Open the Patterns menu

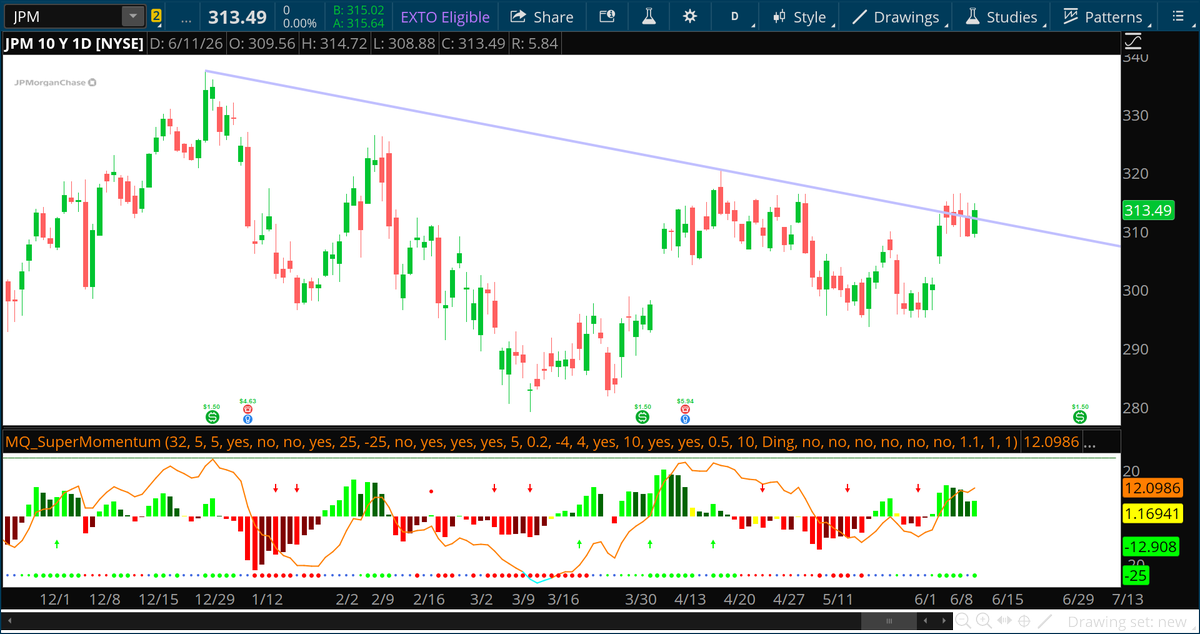pos(1103,16)
